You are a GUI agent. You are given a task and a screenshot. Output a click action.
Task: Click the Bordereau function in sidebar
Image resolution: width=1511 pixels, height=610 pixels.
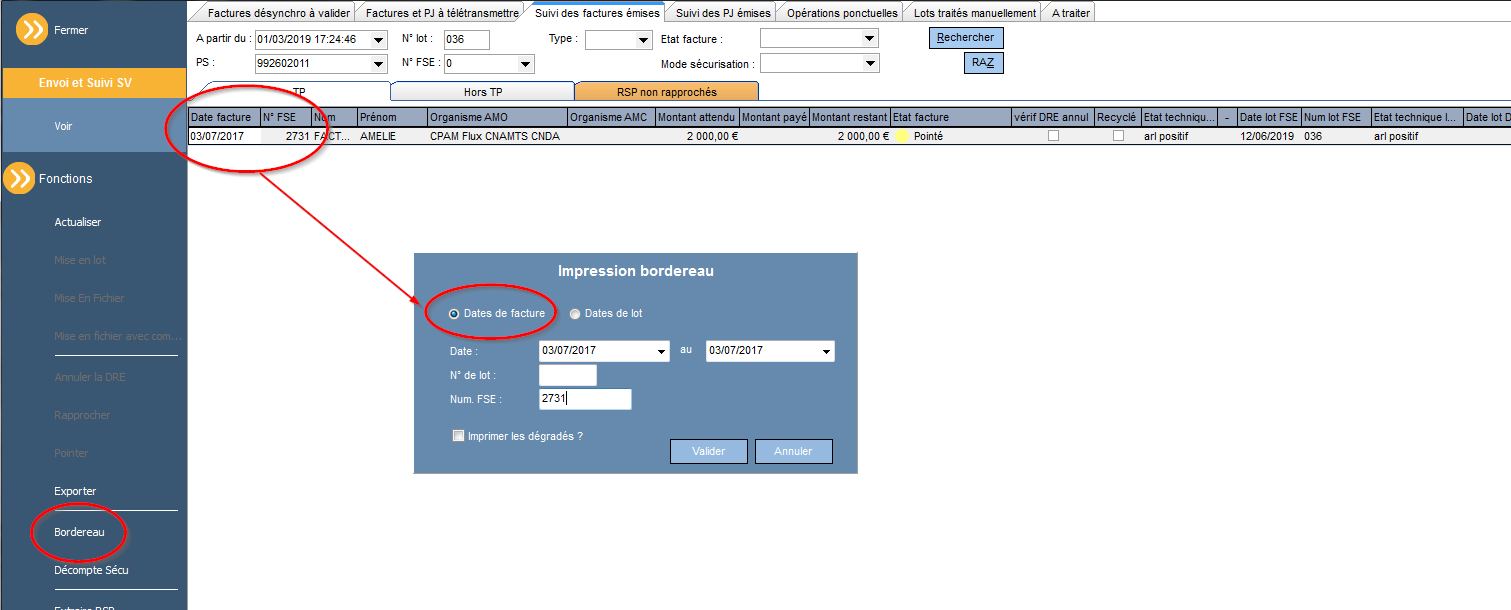coord(79,532)
